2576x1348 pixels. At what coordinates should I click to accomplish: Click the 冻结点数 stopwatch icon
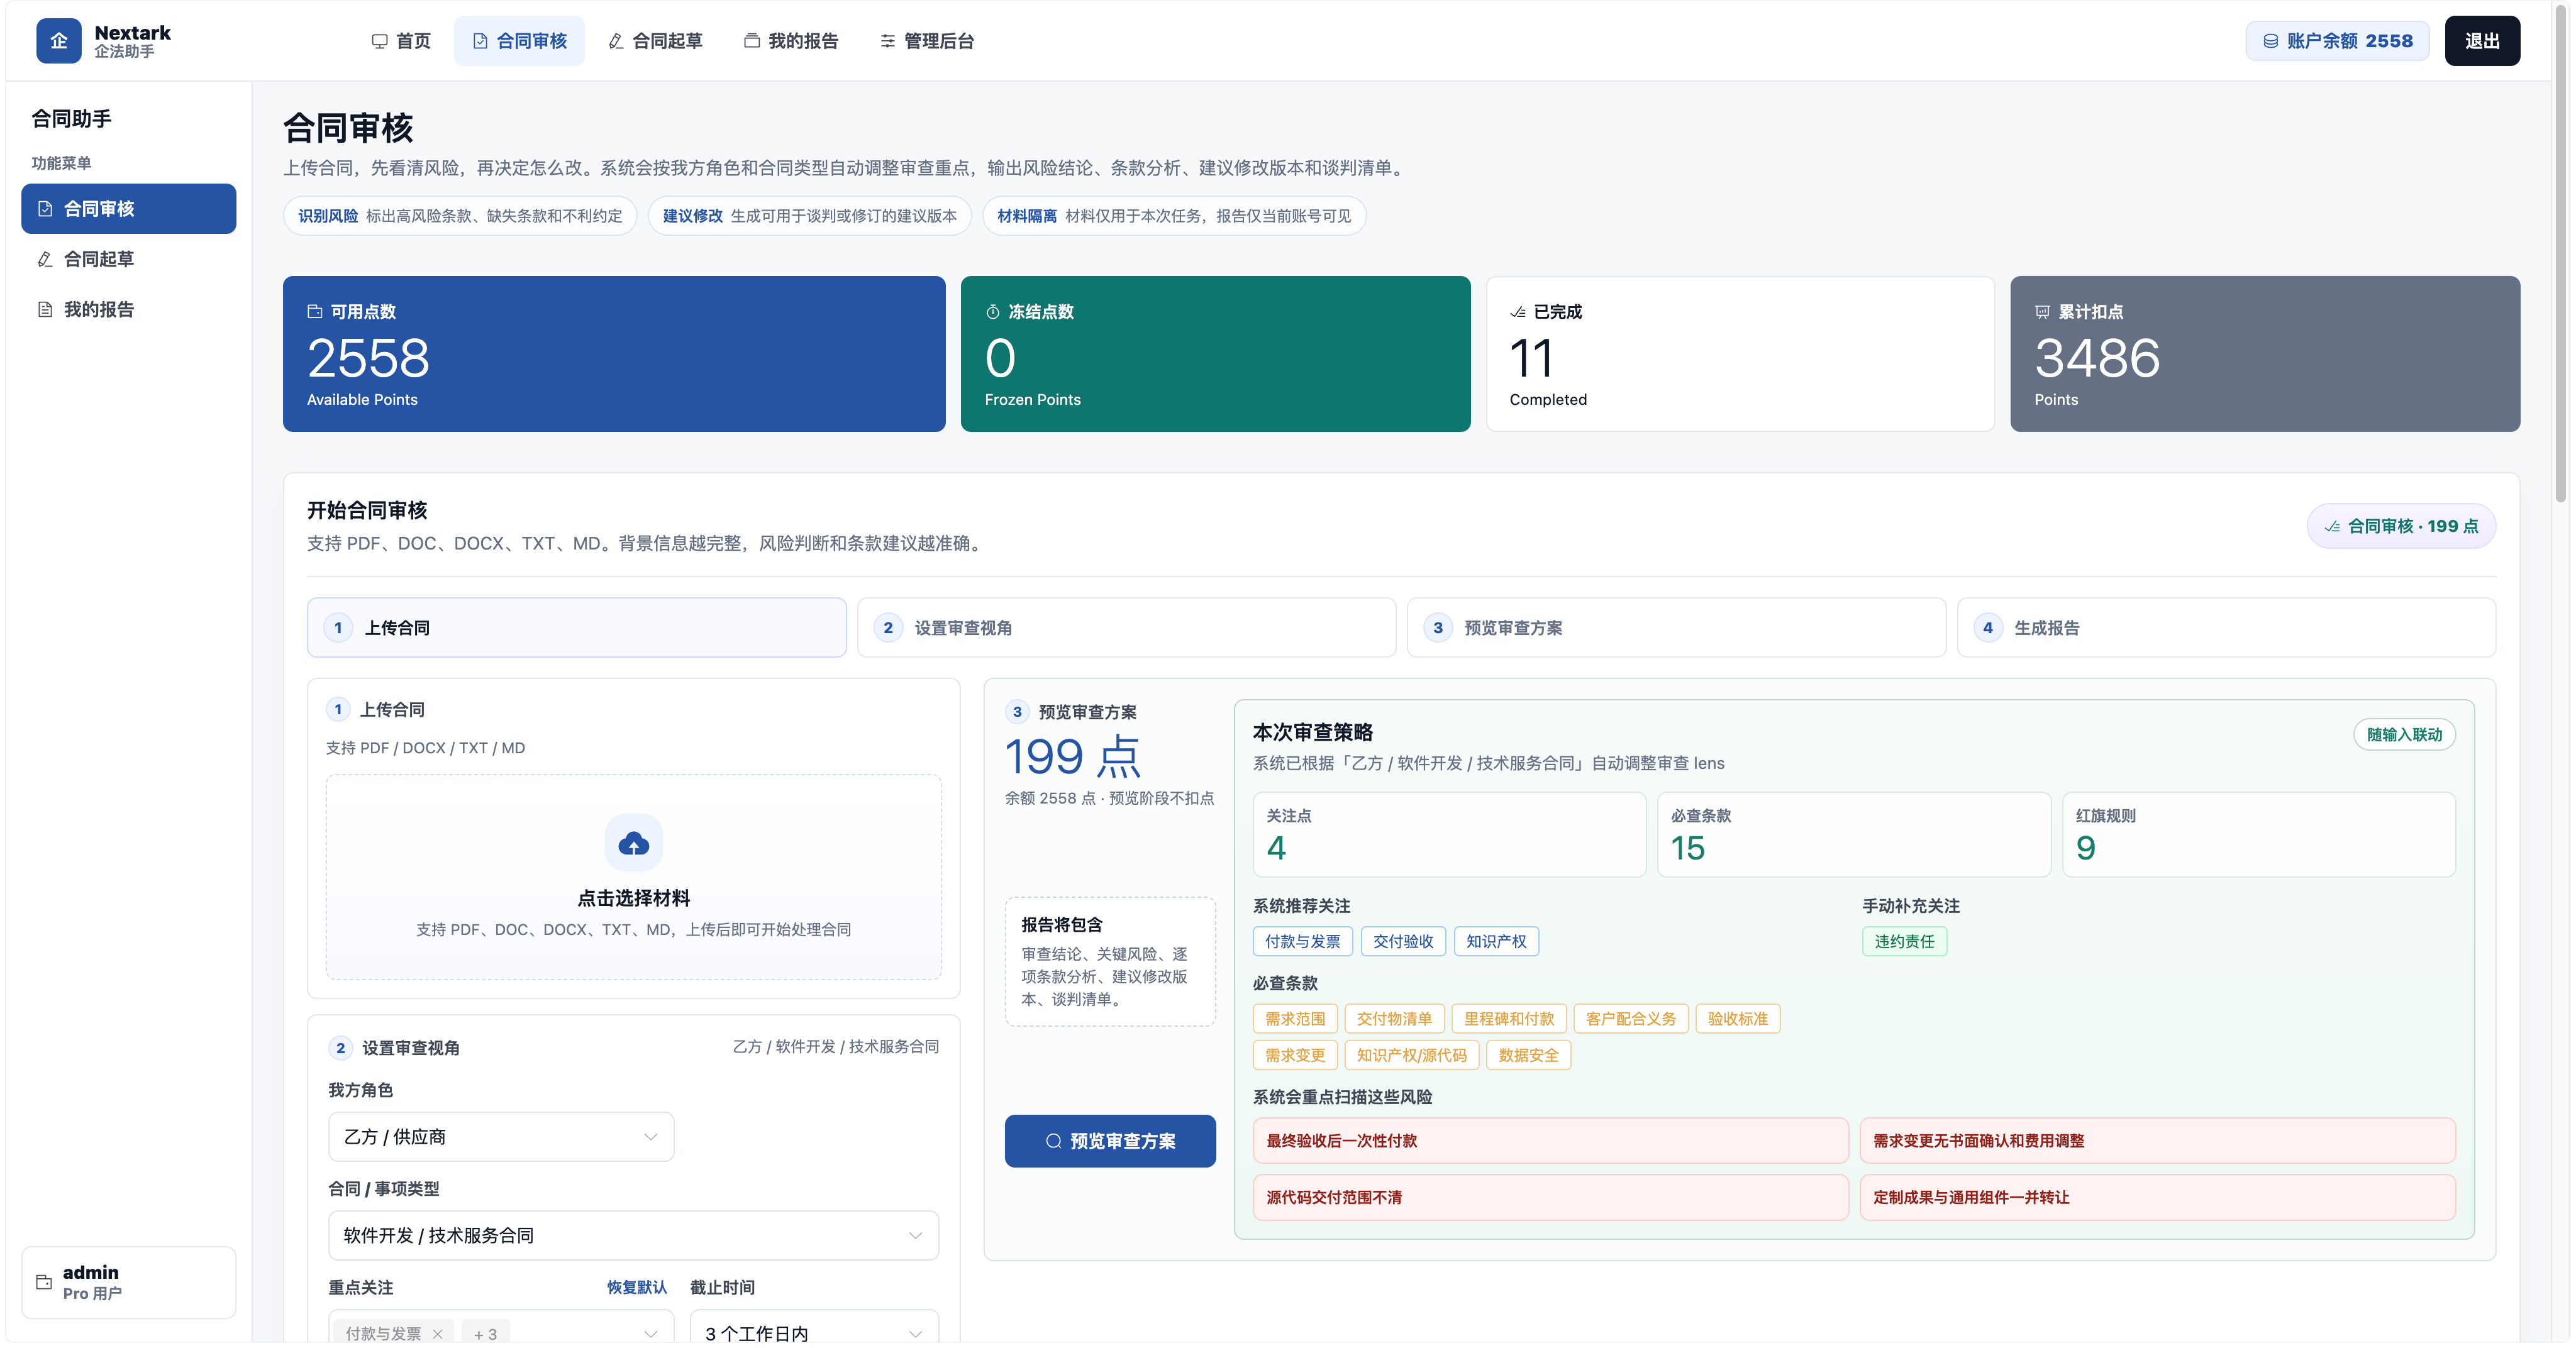point(993,312)
